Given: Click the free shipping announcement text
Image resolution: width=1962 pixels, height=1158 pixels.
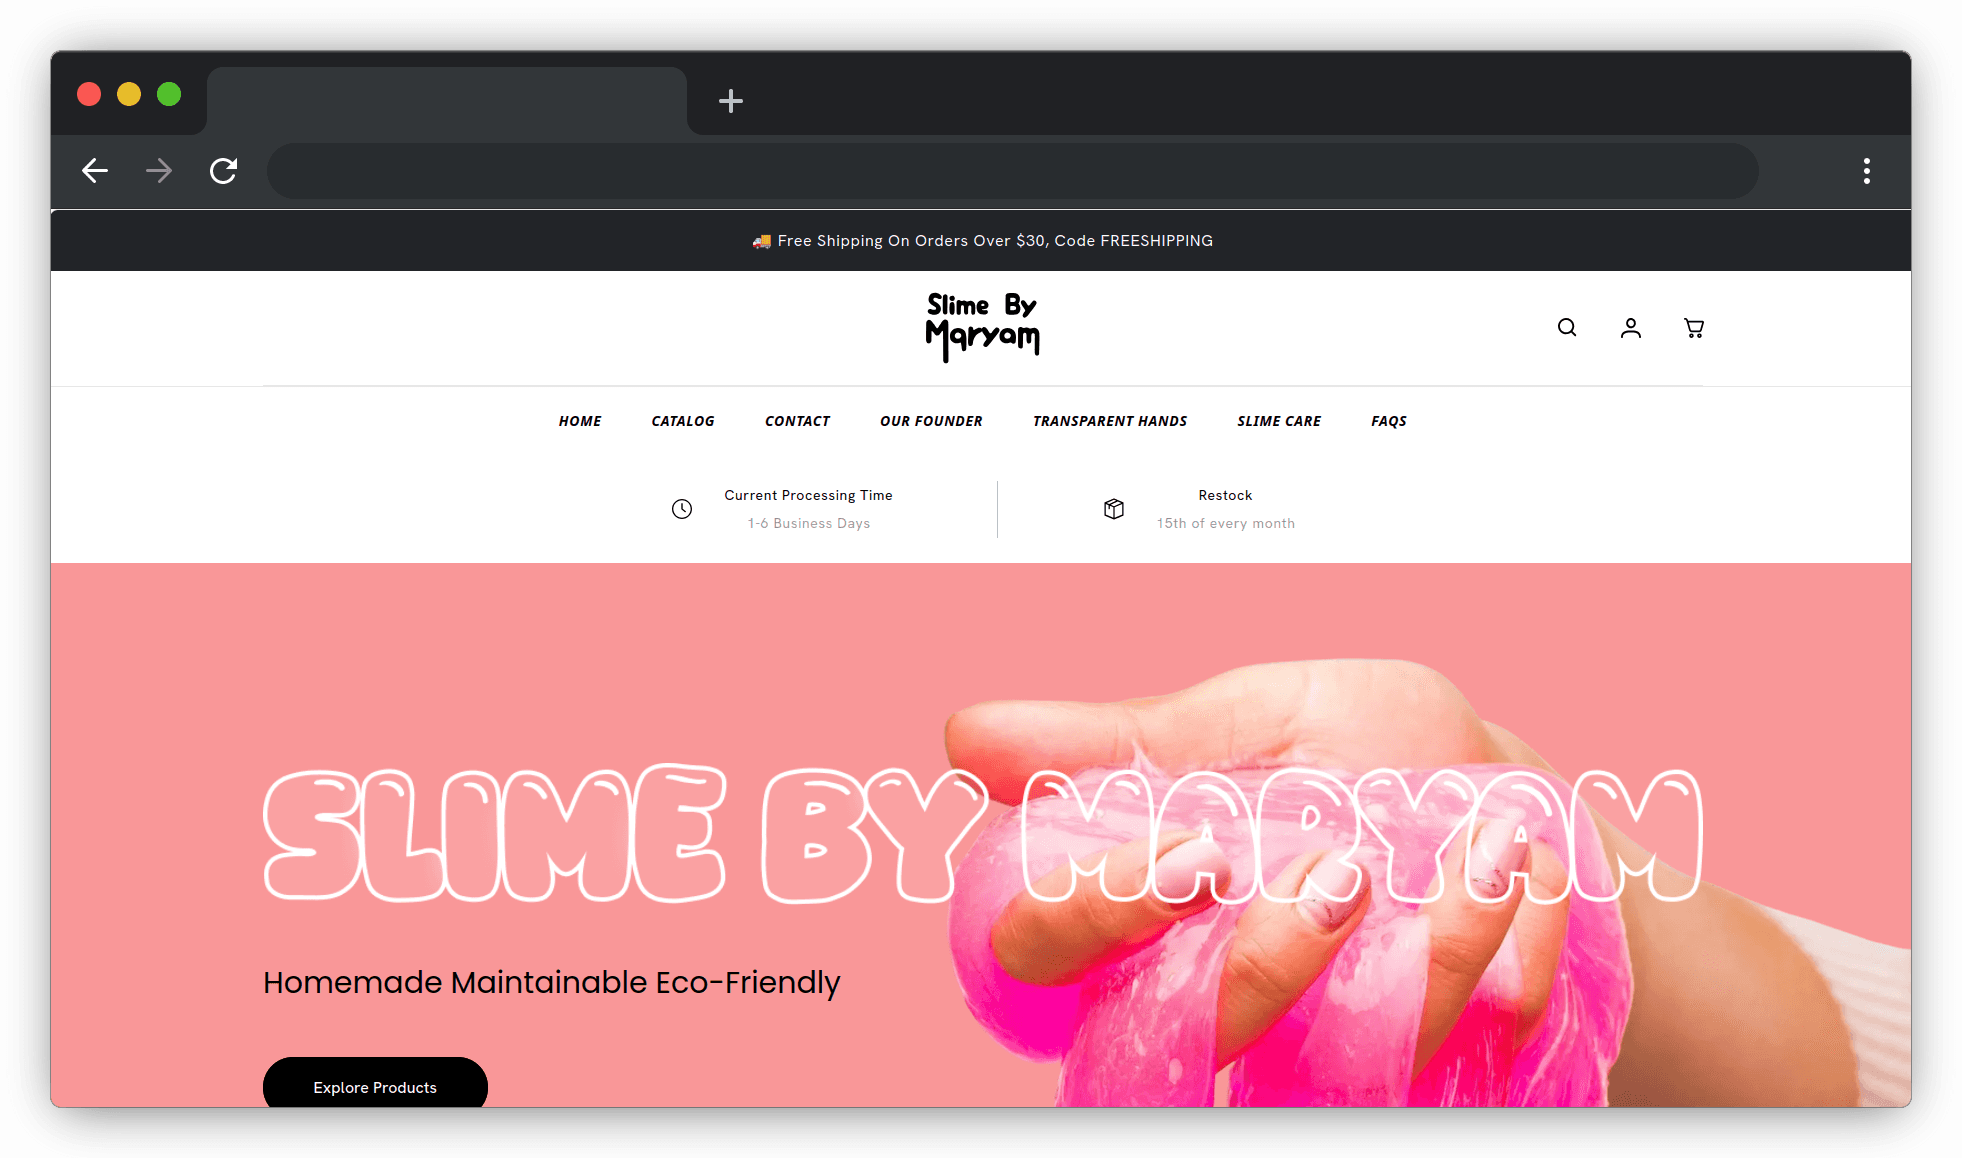Looking at the screenshot, I should [x=982, y=241].
